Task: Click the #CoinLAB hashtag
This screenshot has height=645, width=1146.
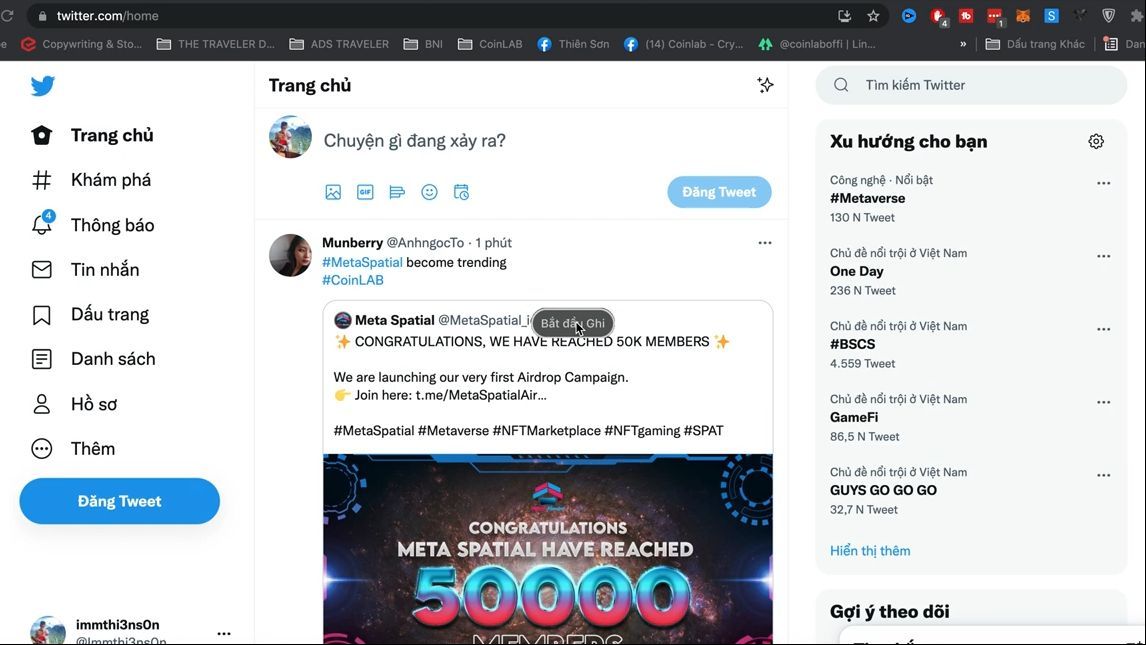Action: tap(352, 280)
